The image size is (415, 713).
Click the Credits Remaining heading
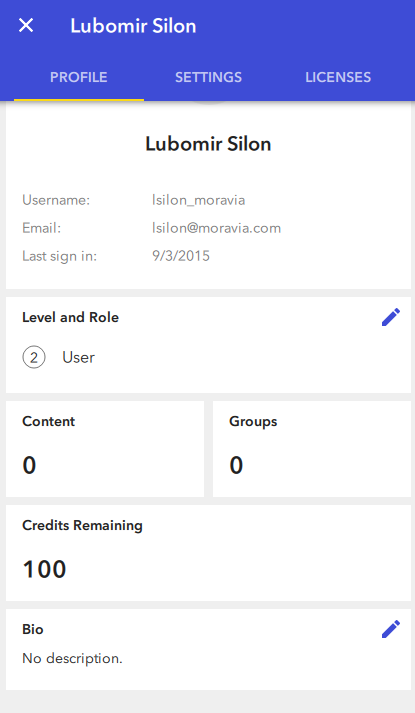82,525
